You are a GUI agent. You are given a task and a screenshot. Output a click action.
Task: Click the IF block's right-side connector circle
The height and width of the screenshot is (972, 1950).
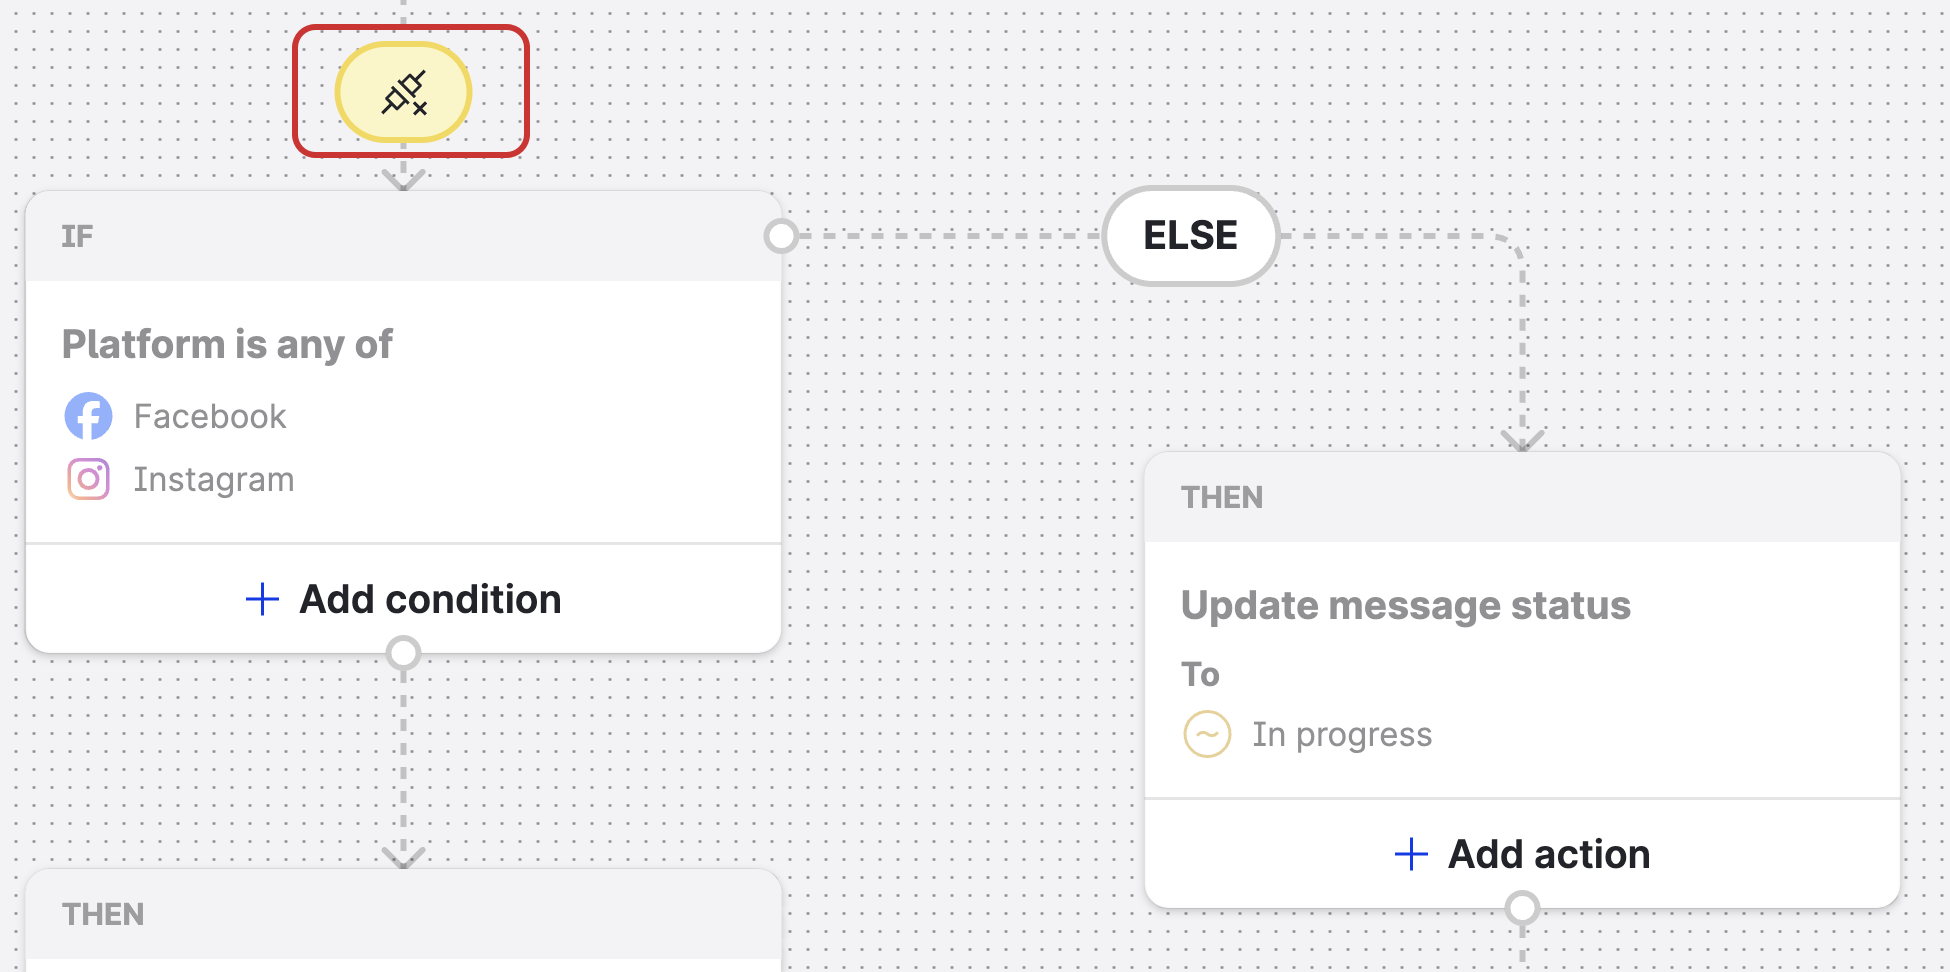(781, 237)
